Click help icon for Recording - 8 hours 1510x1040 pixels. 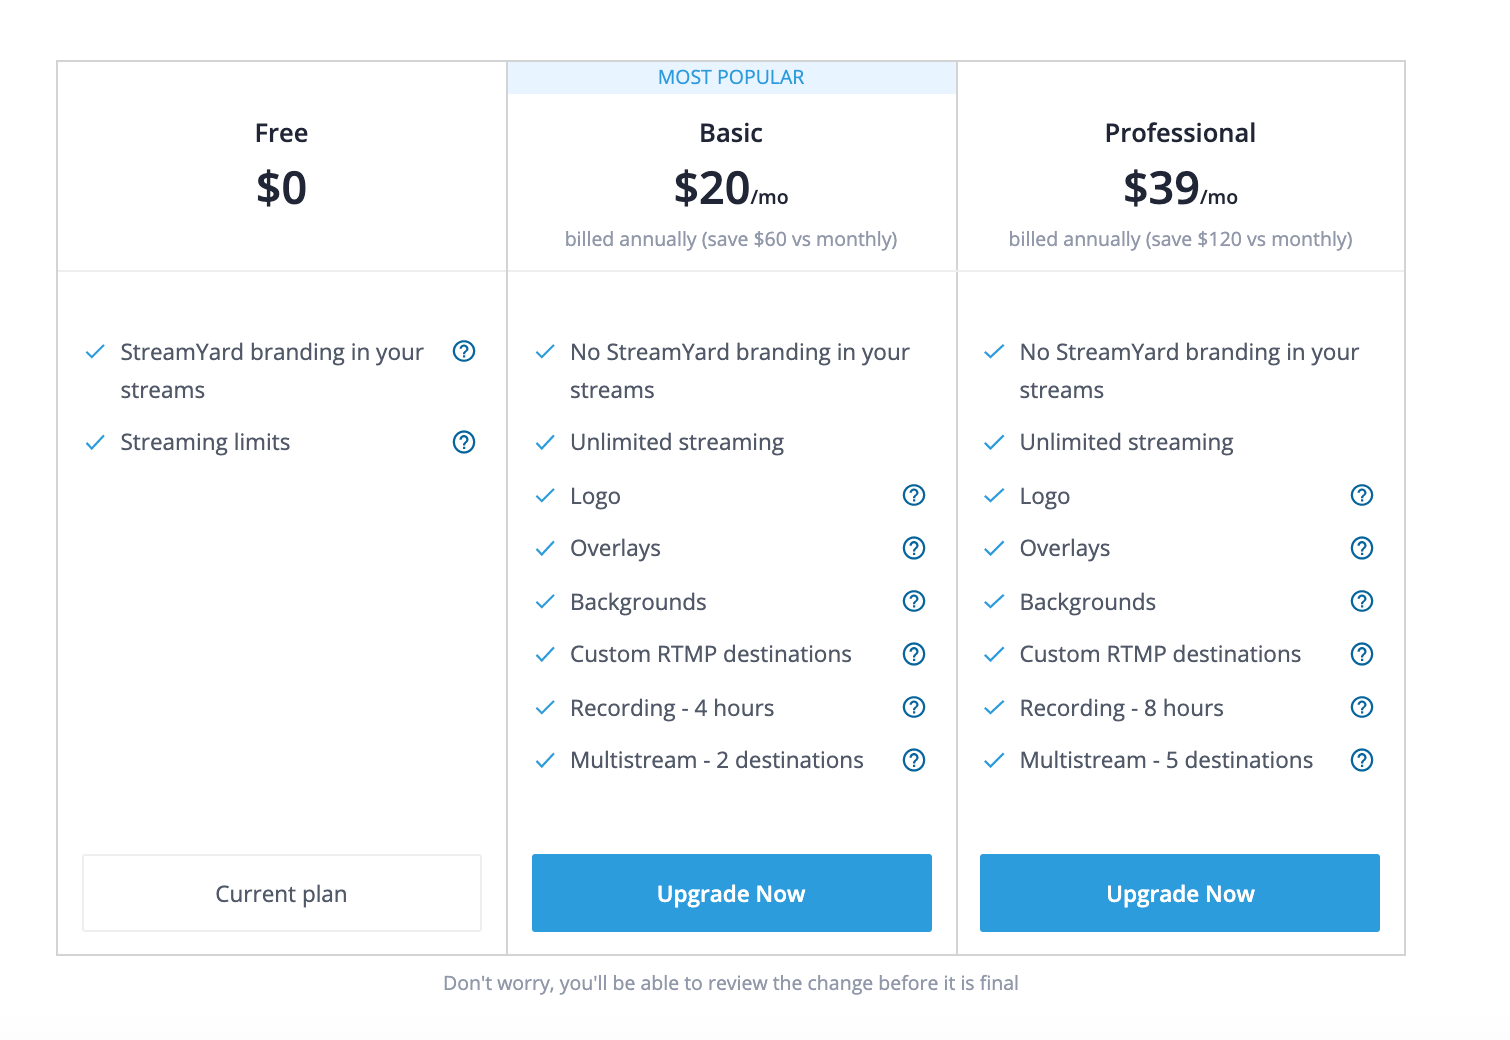point(1362,707)
